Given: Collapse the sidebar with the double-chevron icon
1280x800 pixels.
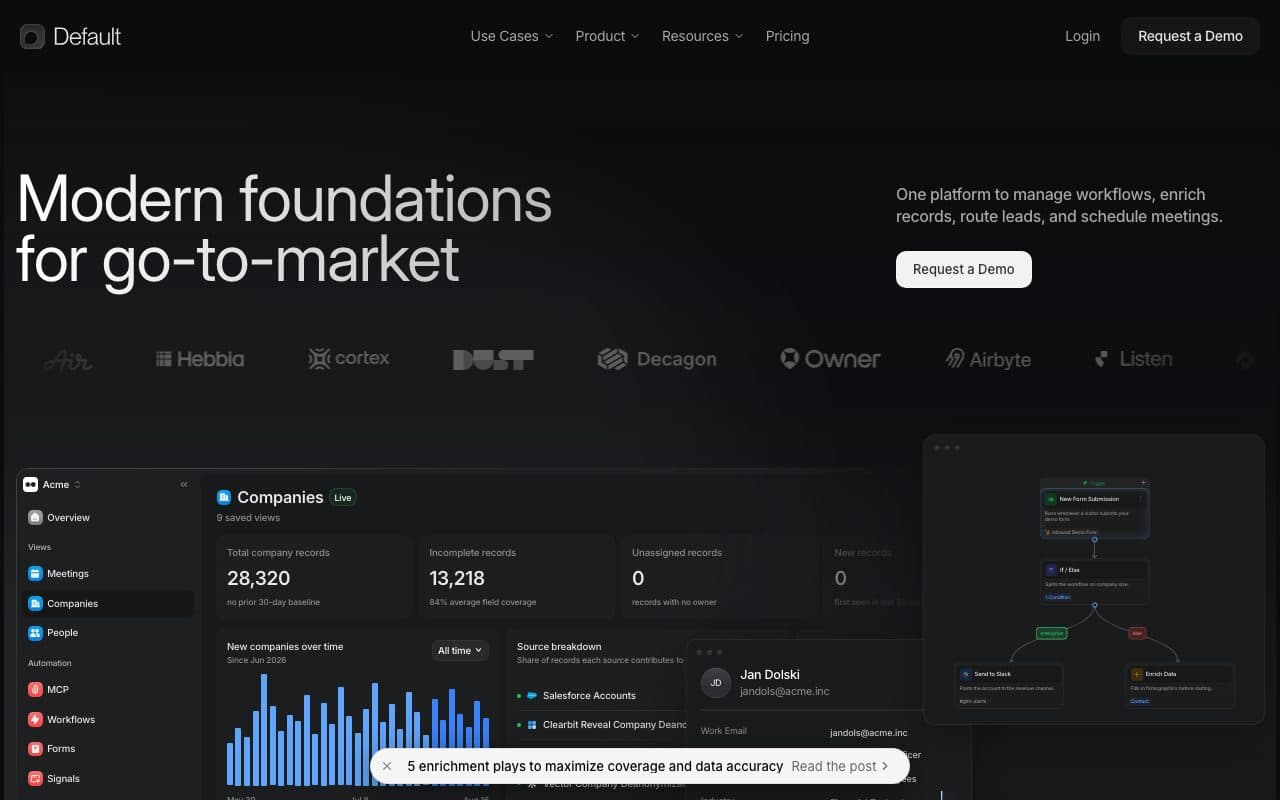Looking at the screenshot, I should [x=184, y=484].
